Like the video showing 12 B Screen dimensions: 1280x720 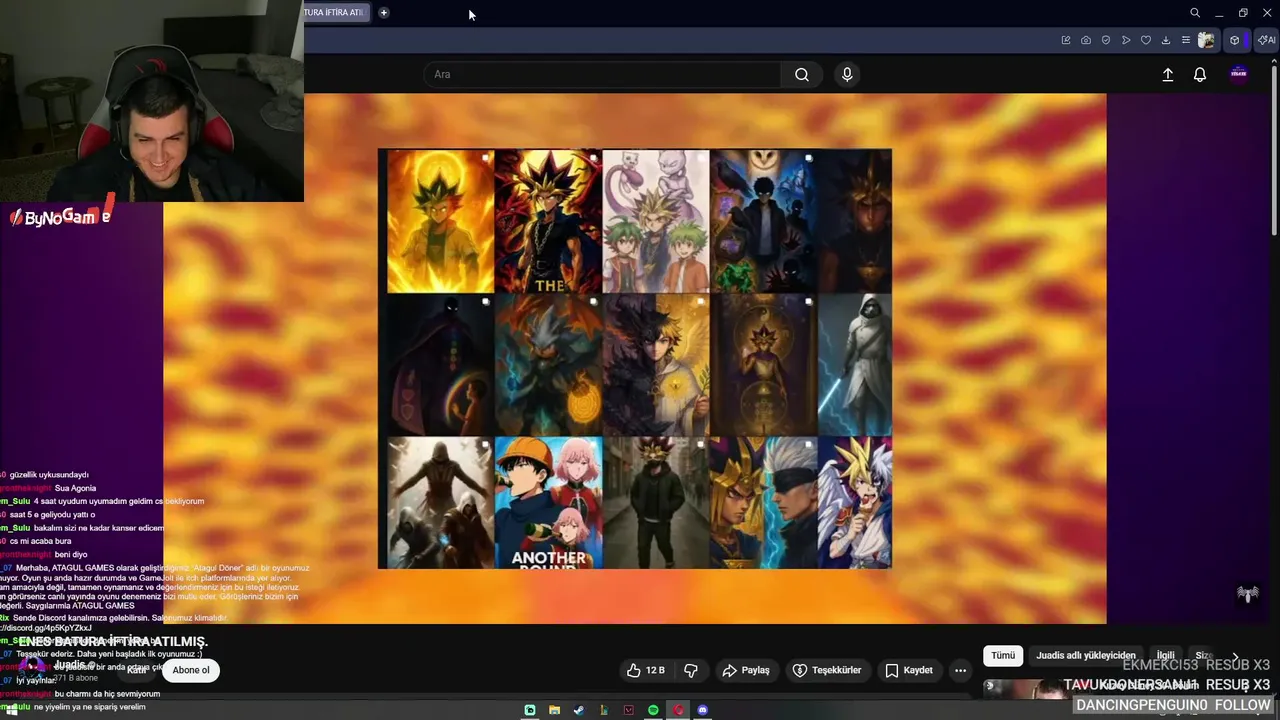646,670
